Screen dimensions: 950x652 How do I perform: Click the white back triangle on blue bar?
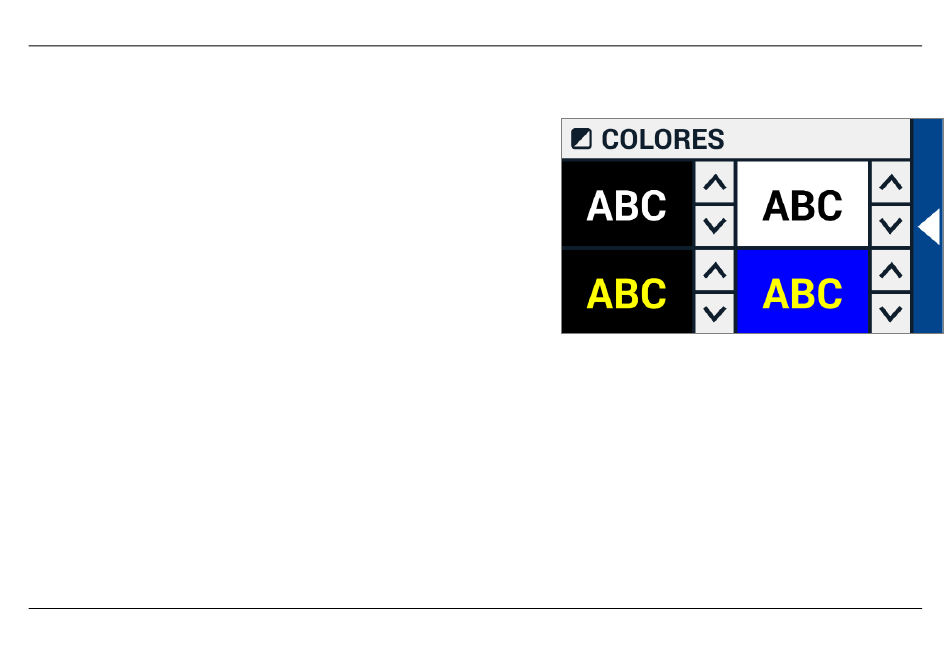(x=929, y=227)
